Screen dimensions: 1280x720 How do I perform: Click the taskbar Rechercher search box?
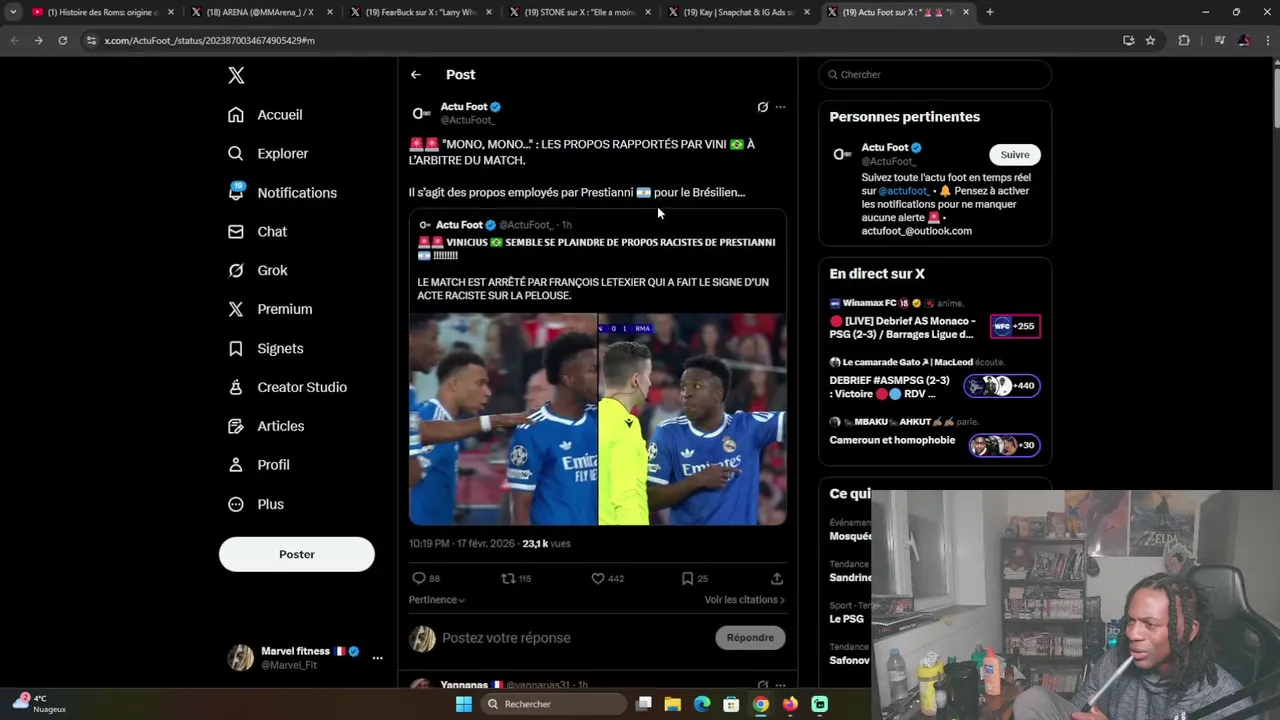pos(553,704)
